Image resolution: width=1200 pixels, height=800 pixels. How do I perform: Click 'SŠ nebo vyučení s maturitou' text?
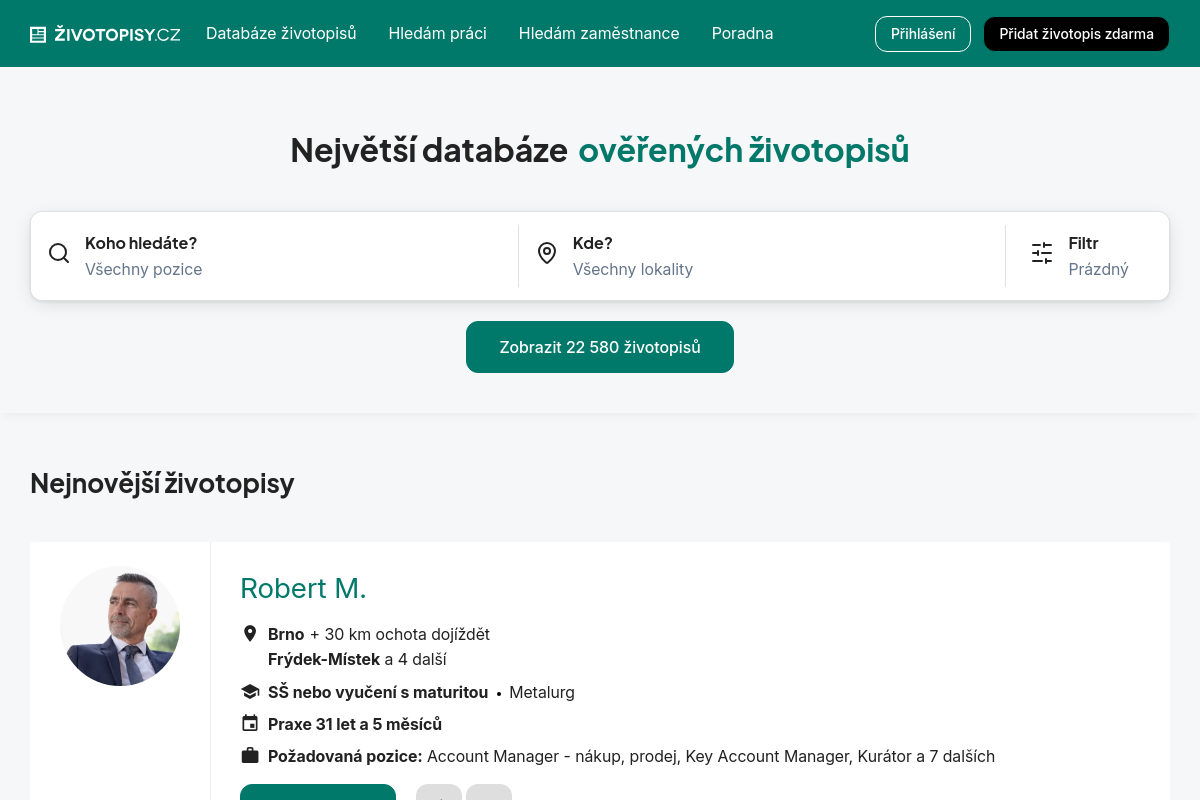[x=378, y=692]
